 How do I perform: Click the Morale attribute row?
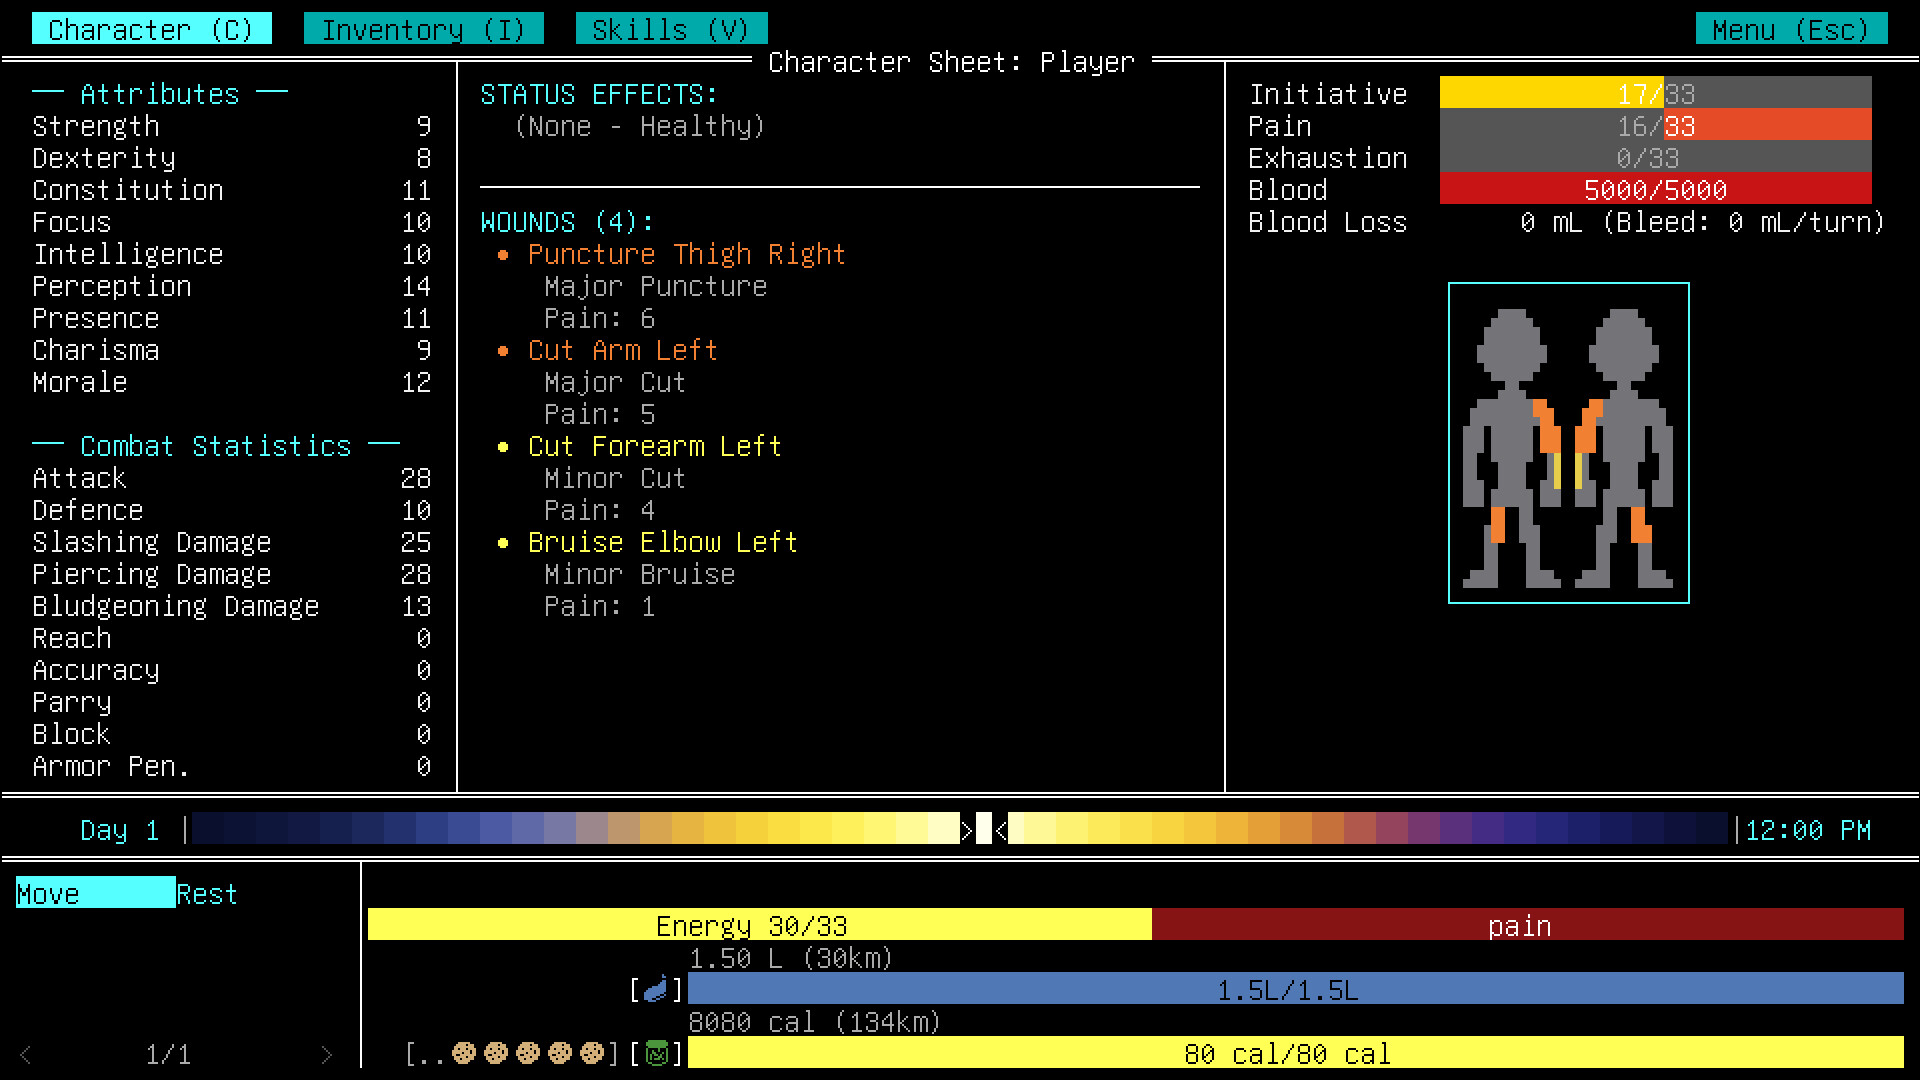pyautogui.click(x=232, y=382)
